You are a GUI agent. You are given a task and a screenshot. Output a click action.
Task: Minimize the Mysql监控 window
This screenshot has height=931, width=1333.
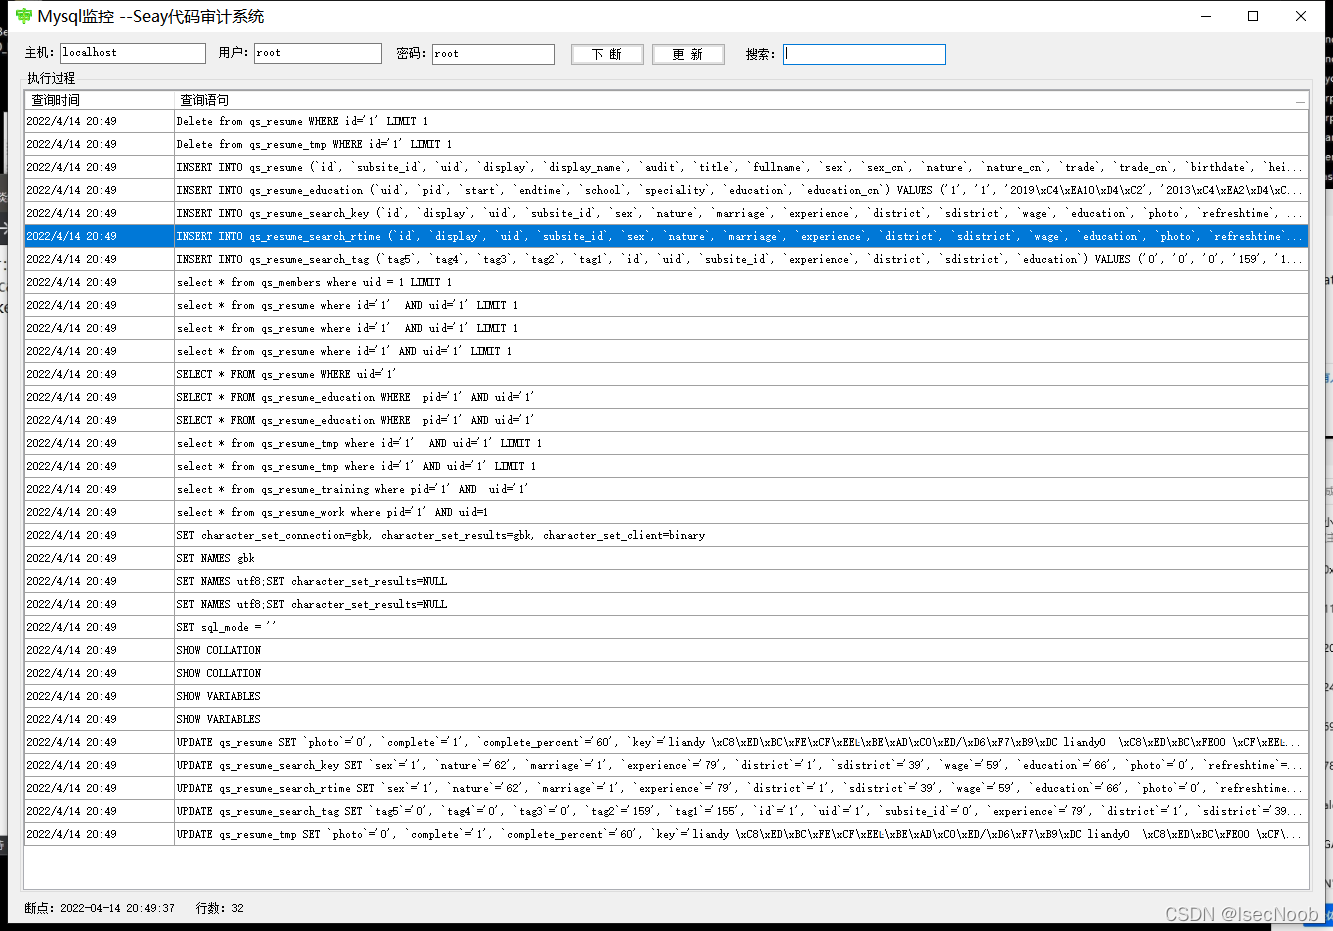(1206, 16)
